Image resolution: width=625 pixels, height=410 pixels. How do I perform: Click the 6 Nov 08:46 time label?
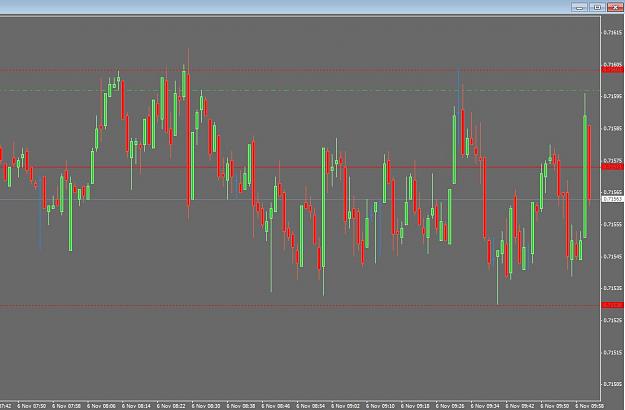click(x=276, y=406)
